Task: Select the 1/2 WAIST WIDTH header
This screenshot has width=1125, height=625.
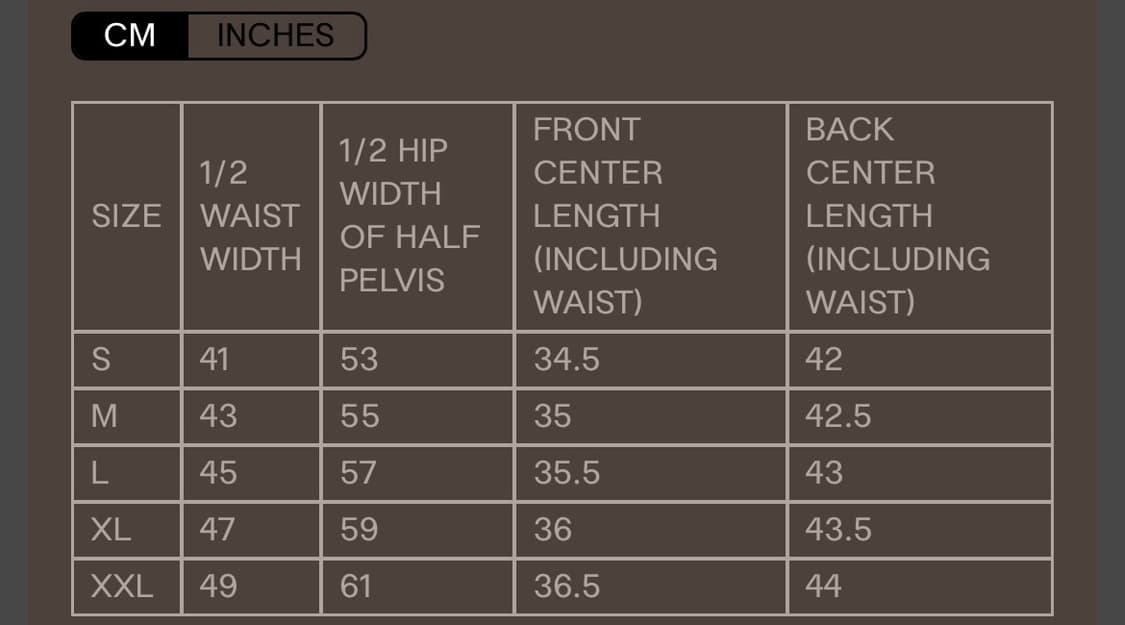Action: click(250, 214)
